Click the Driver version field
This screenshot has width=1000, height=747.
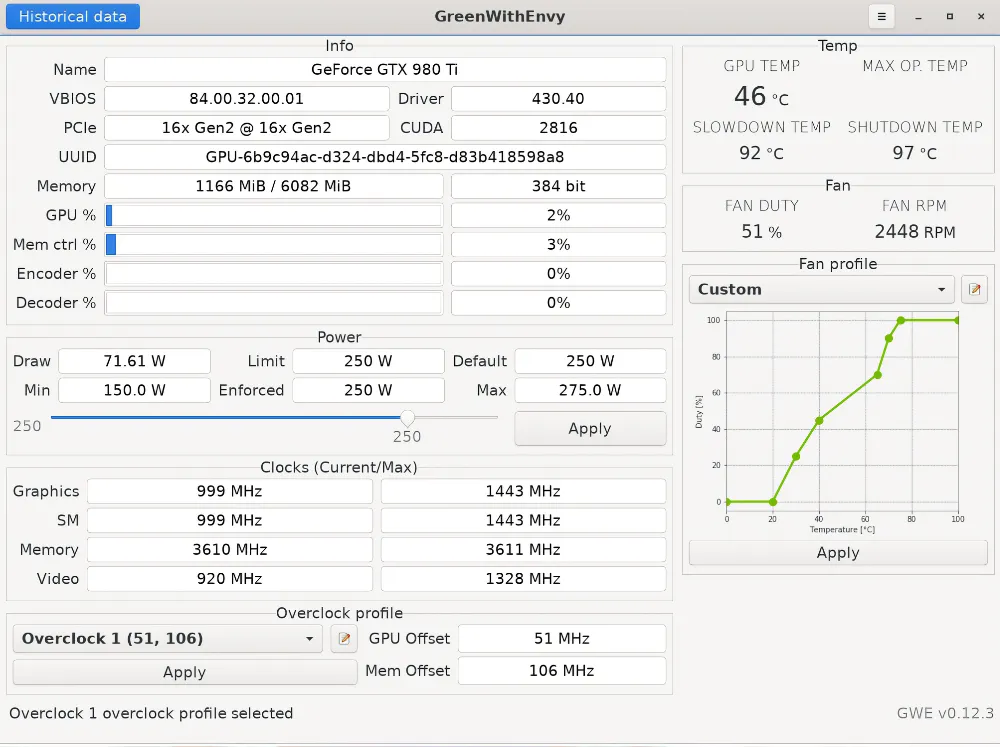point(558,98)
